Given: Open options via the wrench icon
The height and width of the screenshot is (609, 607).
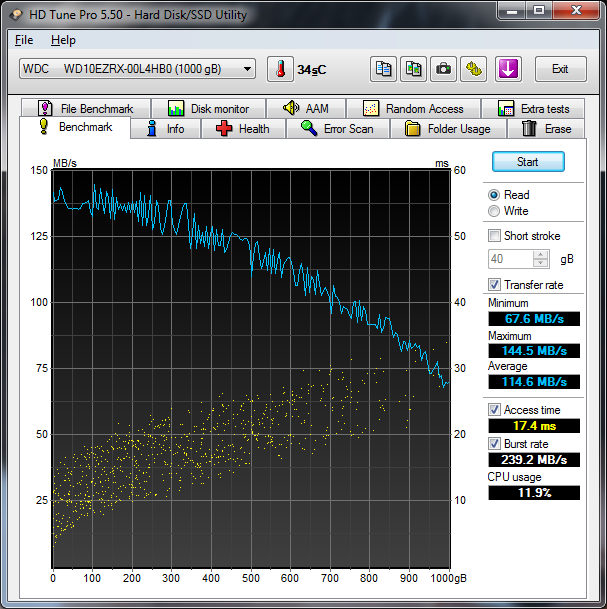Looking at the screenshot, I should click(x=473, y=69).
